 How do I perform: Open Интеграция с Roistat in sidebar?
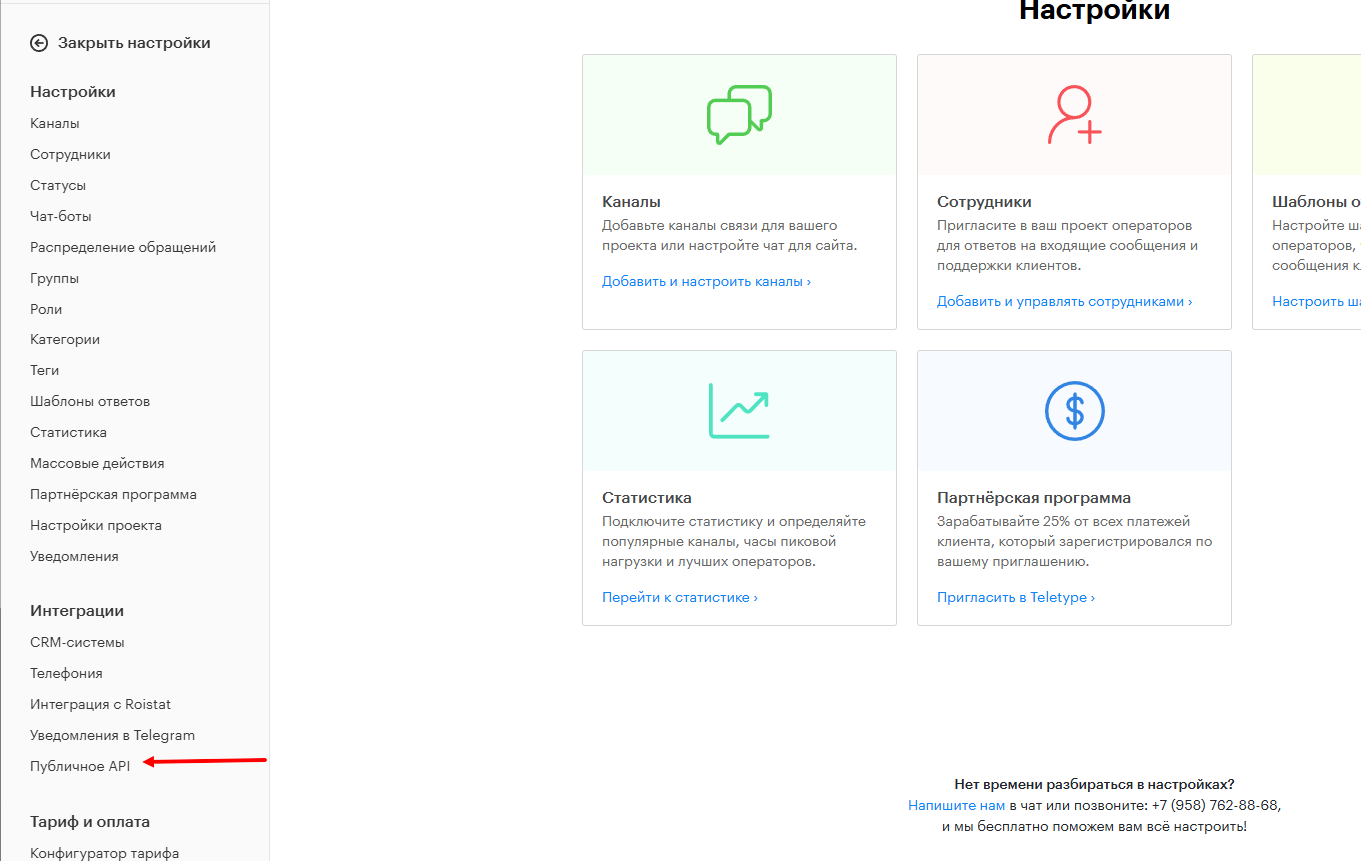[x=100, y=704]
